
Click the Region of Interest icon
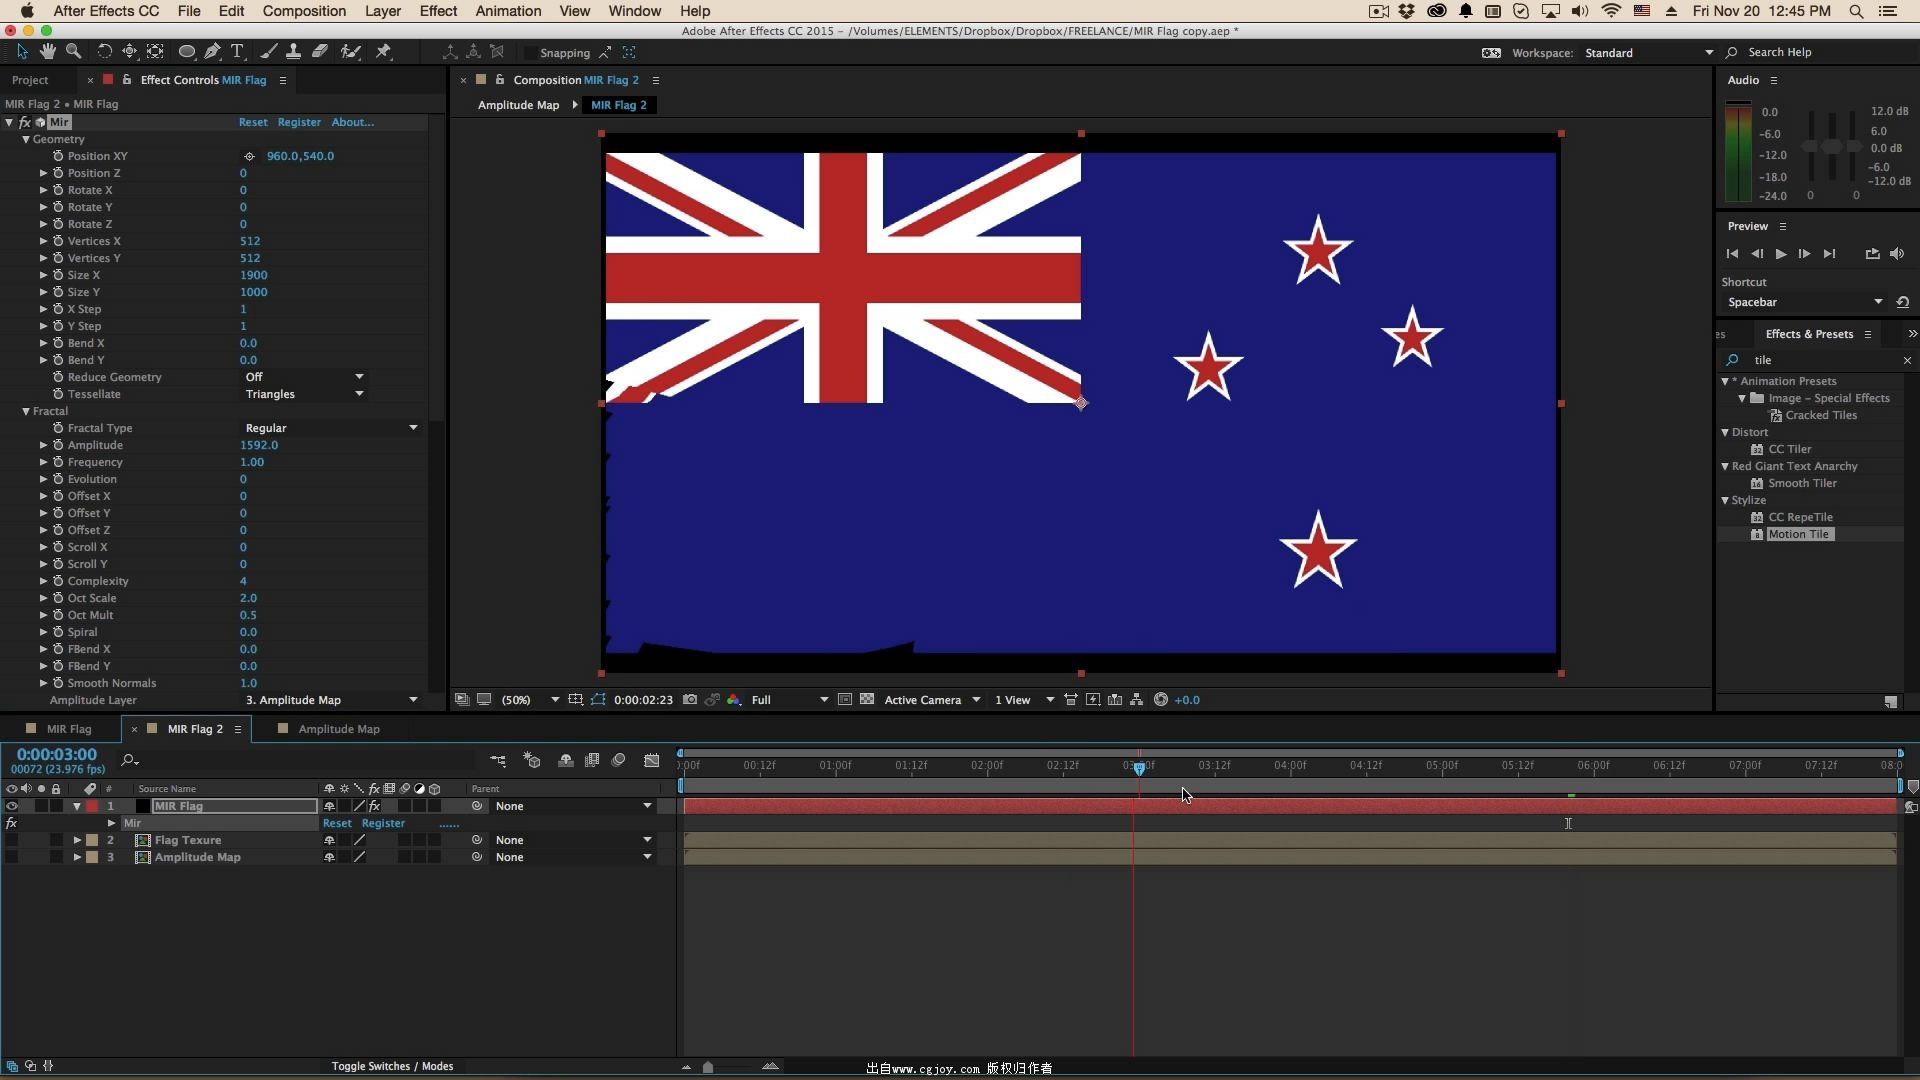pyautogui.click(x=845, y=700)
